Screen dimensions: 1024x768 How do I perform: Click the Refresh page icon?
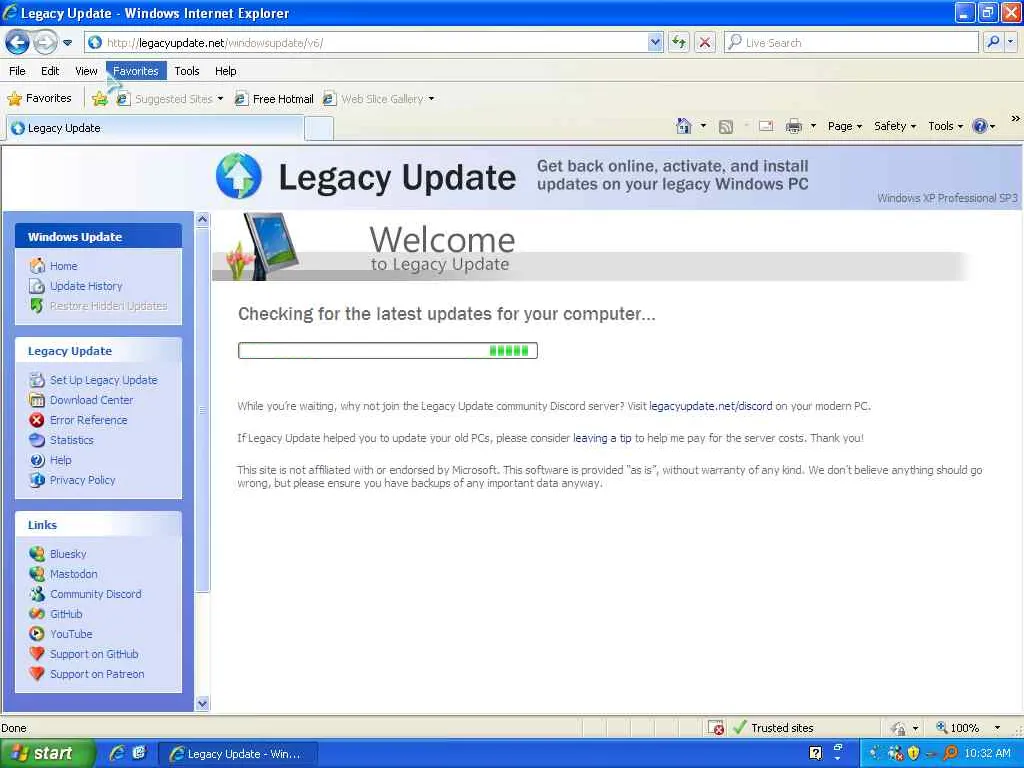(x=679, y=43)
